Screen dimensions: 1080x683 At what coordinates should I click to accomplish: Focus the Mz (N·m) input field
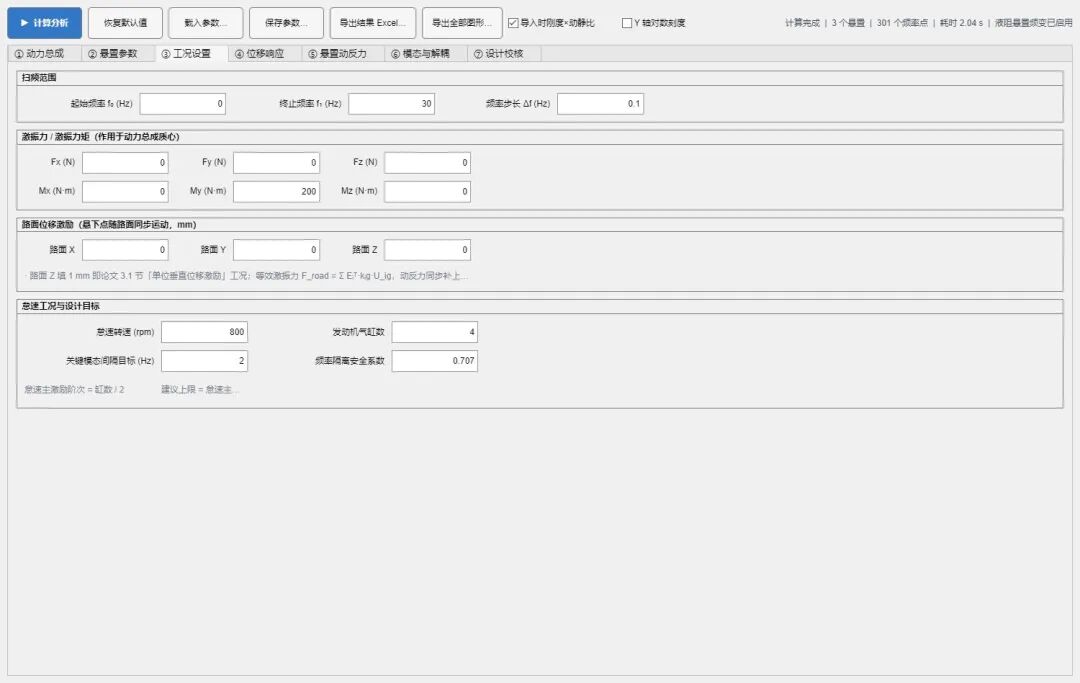(x=427, y=191)
